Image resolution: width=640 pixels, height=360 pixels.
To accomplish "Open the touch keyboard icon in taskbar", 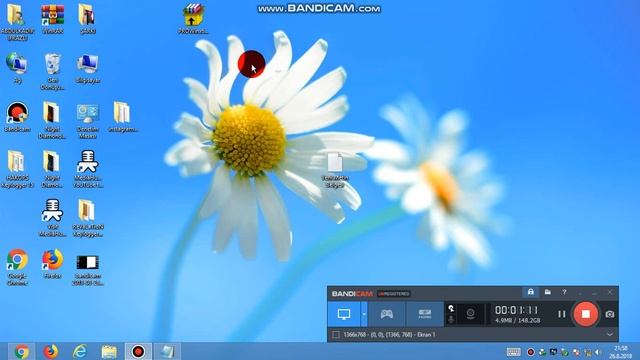I will point(513,352).
